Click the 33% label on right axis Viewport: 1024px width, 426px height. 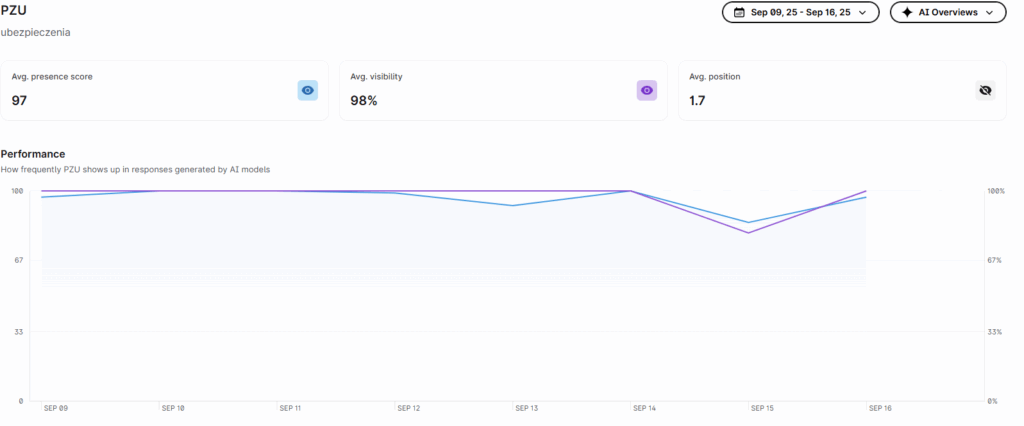[x=995, y=333]
